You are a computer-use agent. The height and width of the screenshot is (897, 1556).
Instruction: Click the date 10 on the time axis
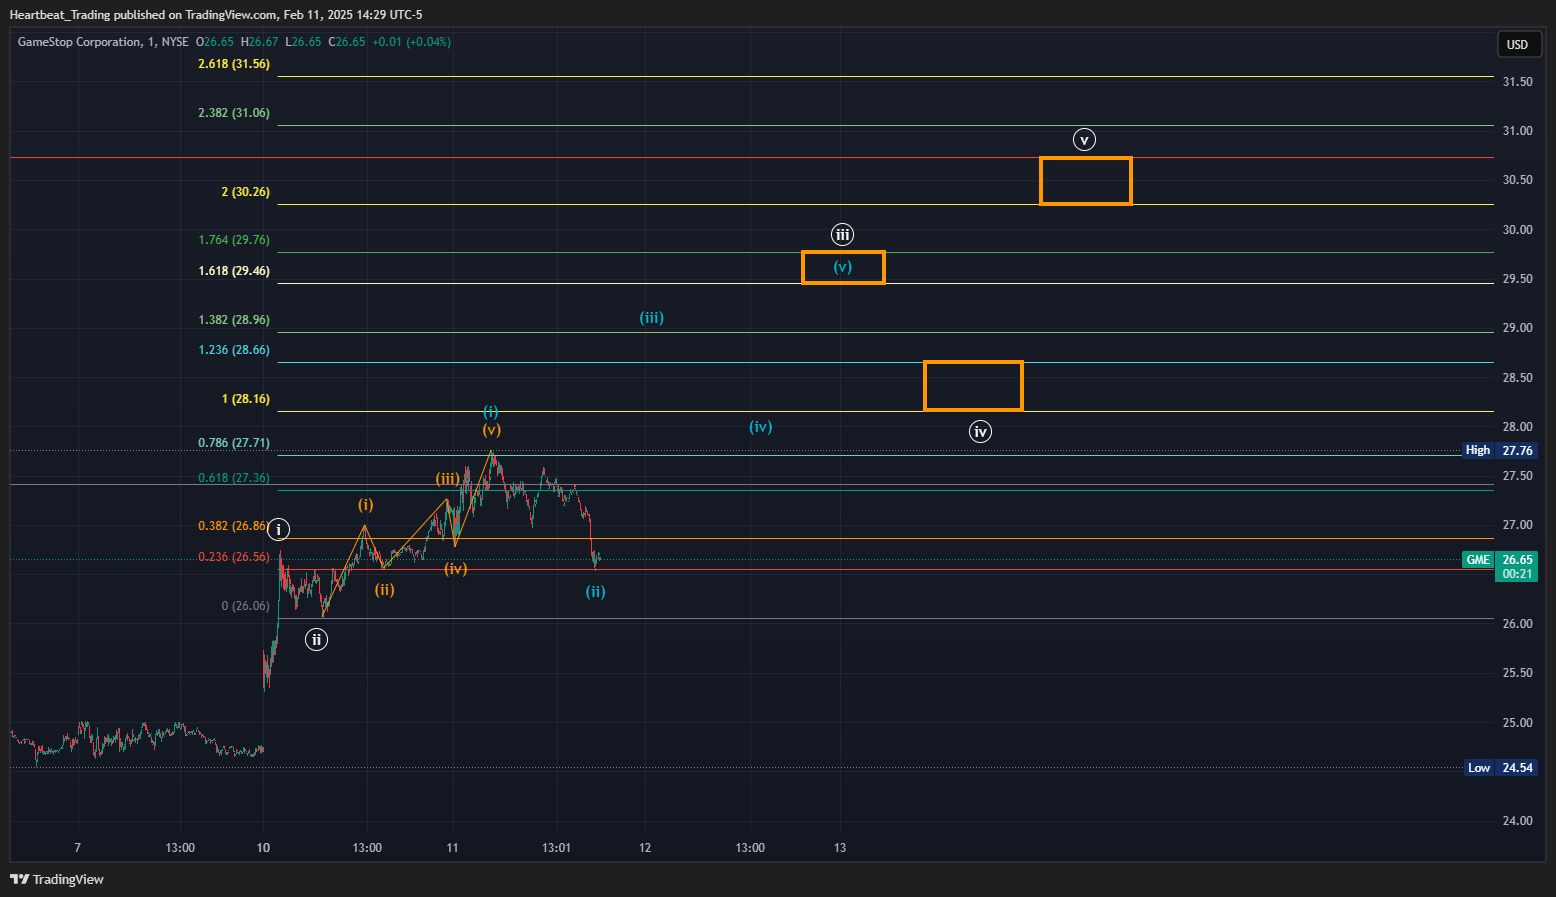[263, 848]
